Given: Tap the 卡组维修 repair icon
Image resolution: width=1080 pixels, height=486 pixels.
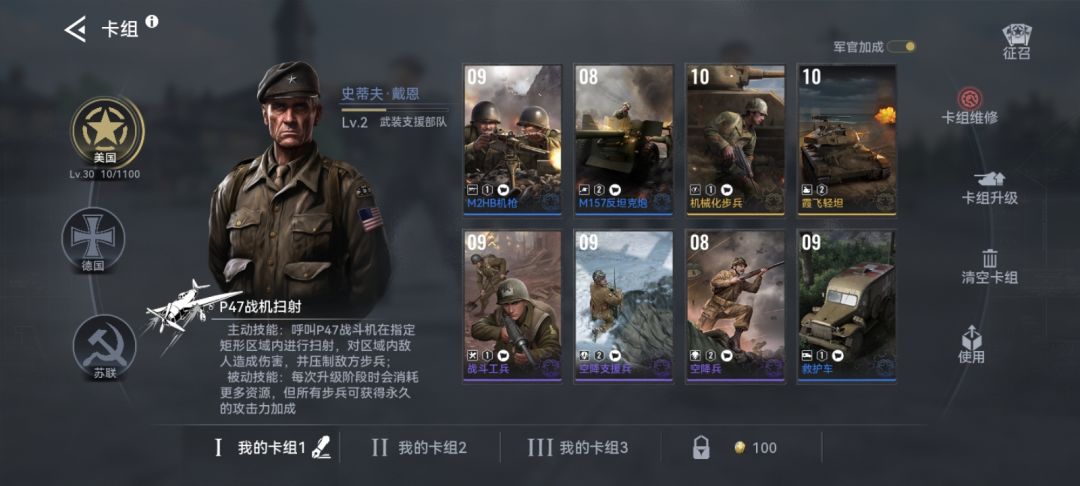Looking at the screenshot, I should 970,98.
